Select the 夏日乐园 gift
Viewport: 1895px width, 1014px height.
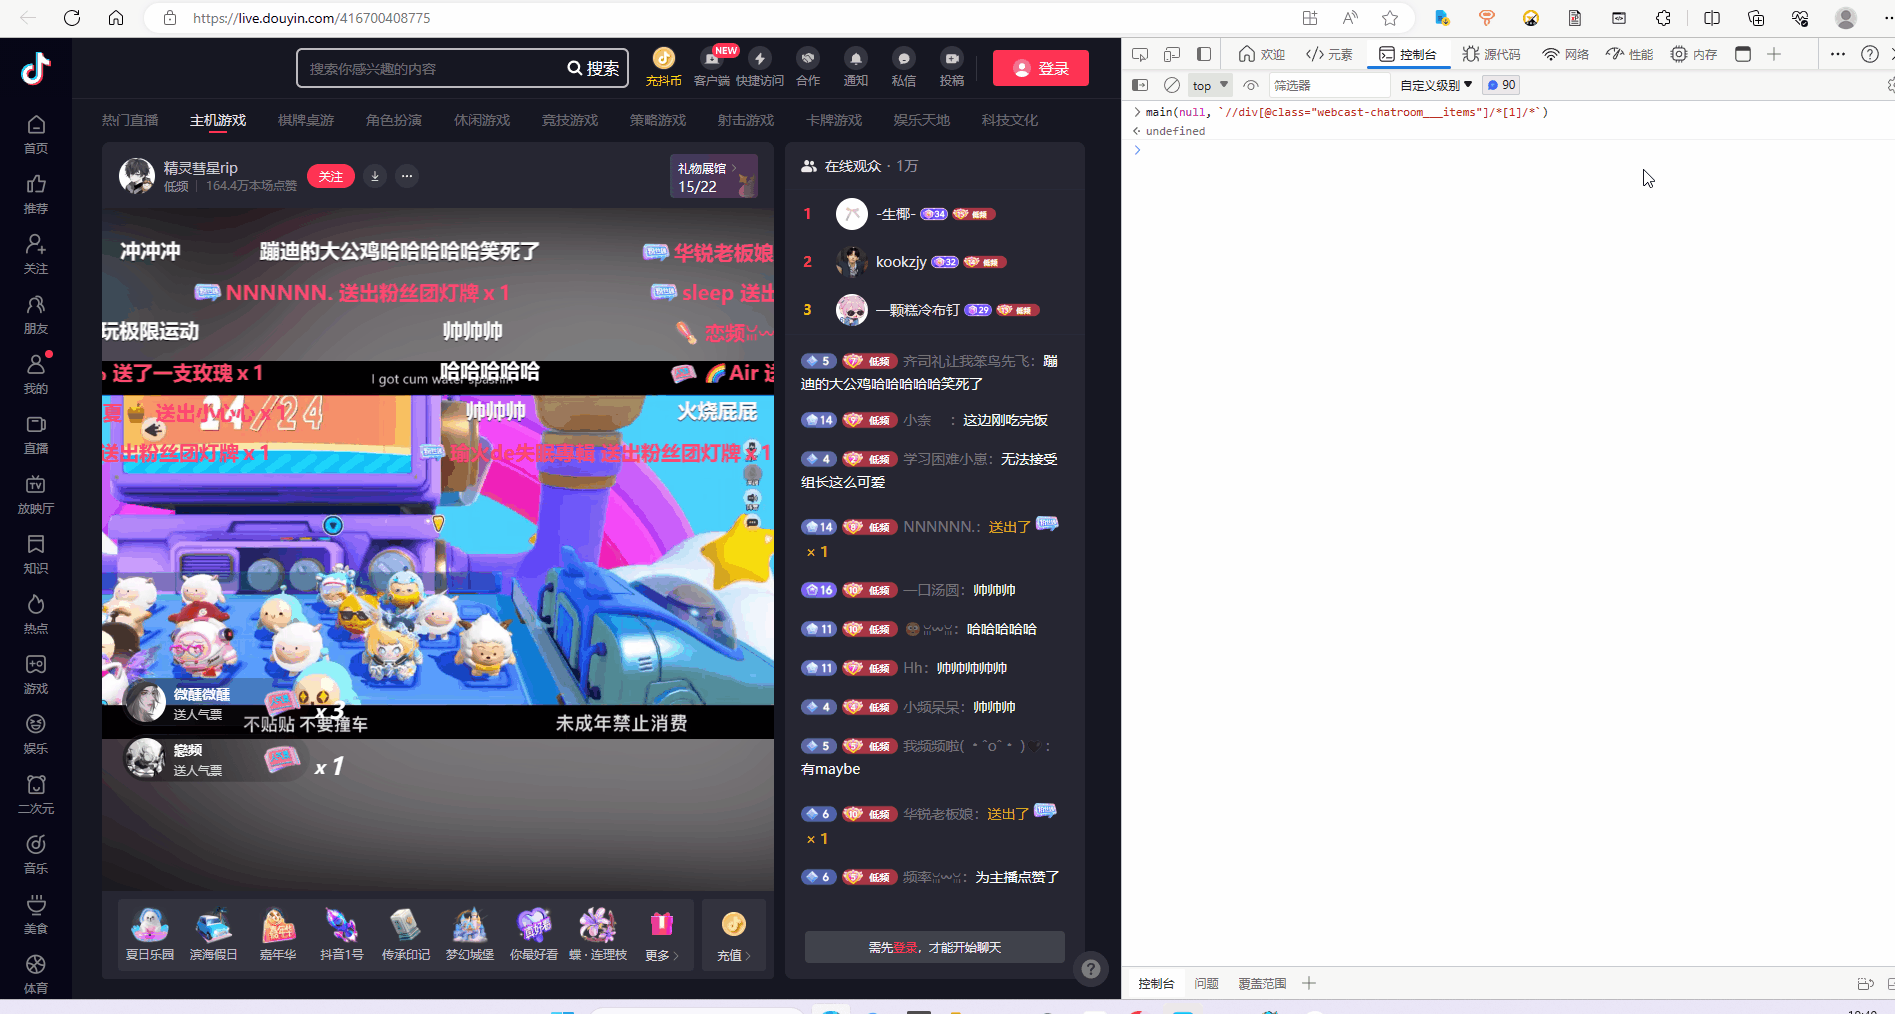pyautogui.click(x=150, y=936)
